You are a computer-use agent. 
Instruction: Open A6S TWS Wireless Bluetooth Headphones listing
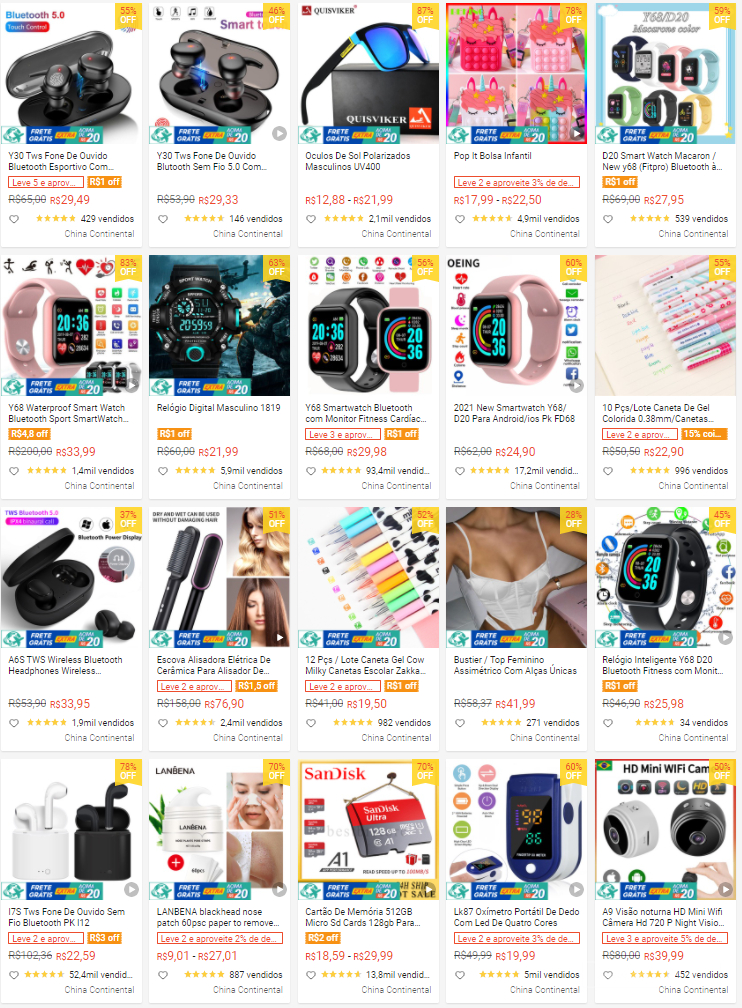(x=65, y=665)
